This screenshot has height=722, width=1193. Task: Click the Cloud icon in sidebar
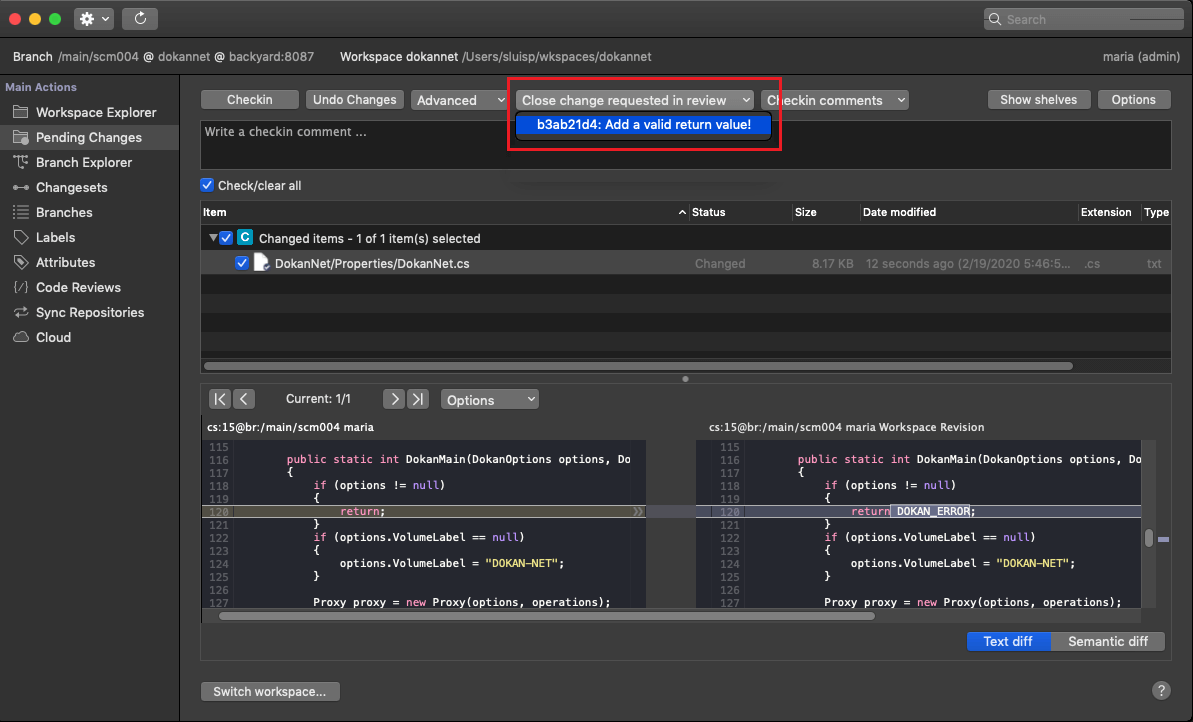21,337
